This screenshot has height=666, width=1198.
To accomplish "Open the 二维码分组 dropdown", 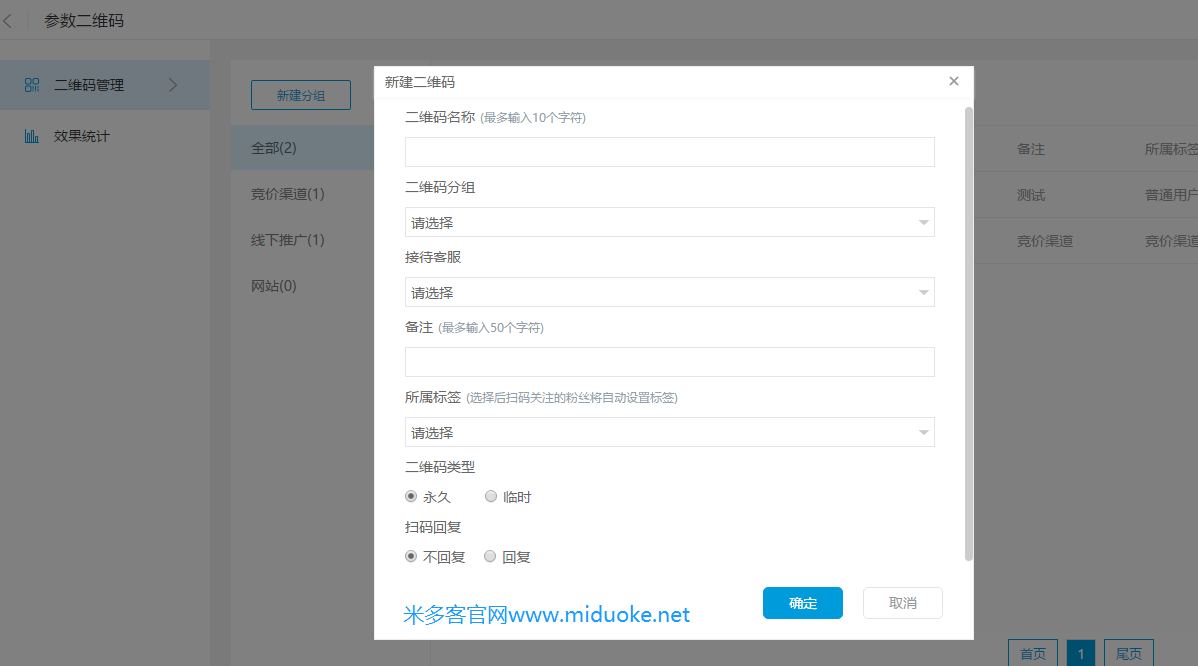I will [669, 222].
